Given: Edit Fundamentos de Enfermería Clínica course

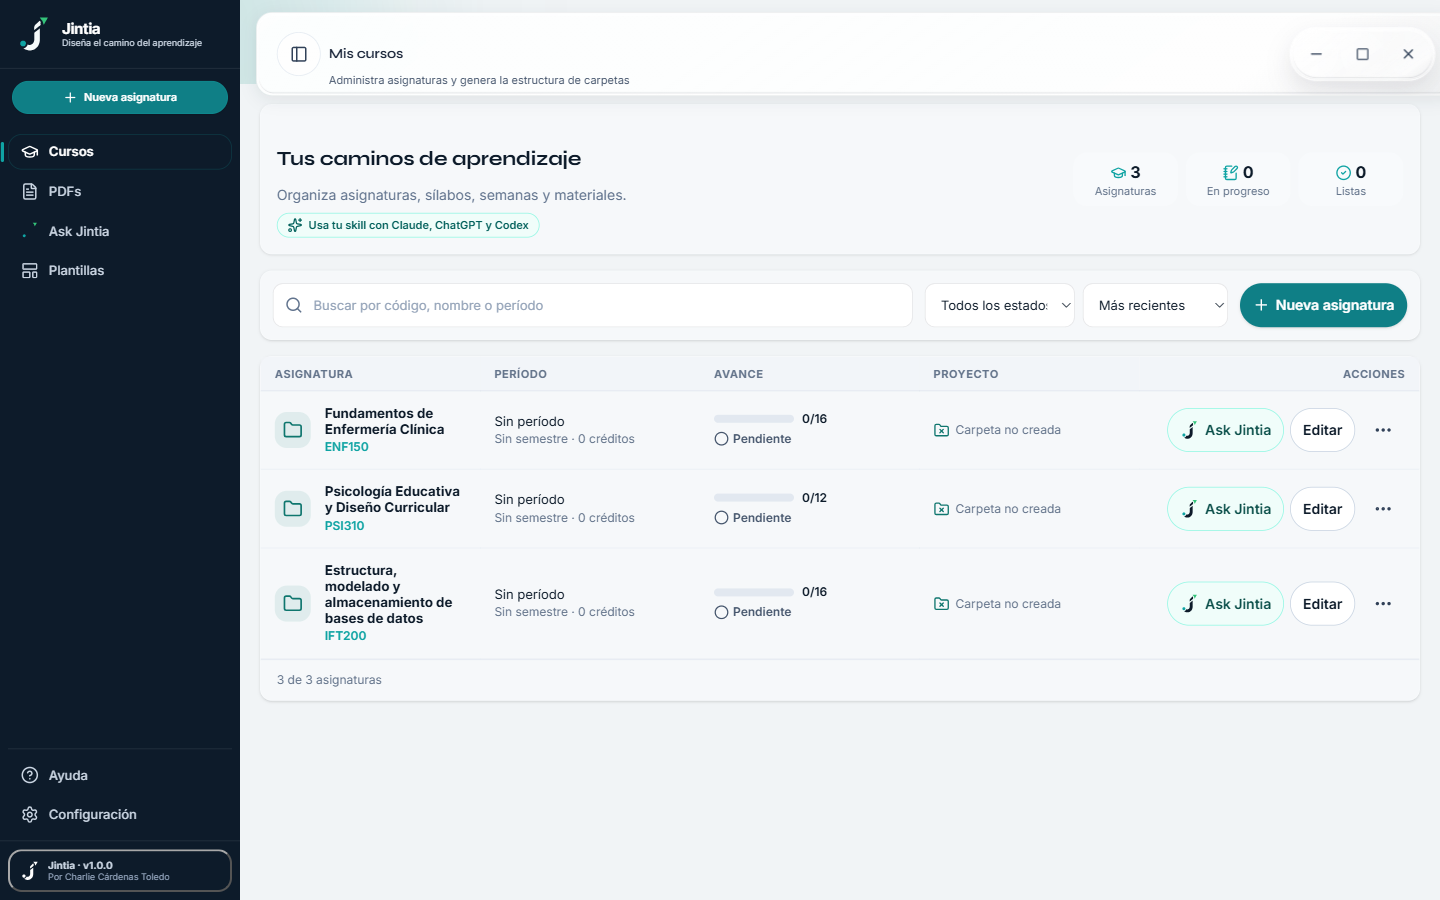Looking at the screenshot, I should [1322, 430].
